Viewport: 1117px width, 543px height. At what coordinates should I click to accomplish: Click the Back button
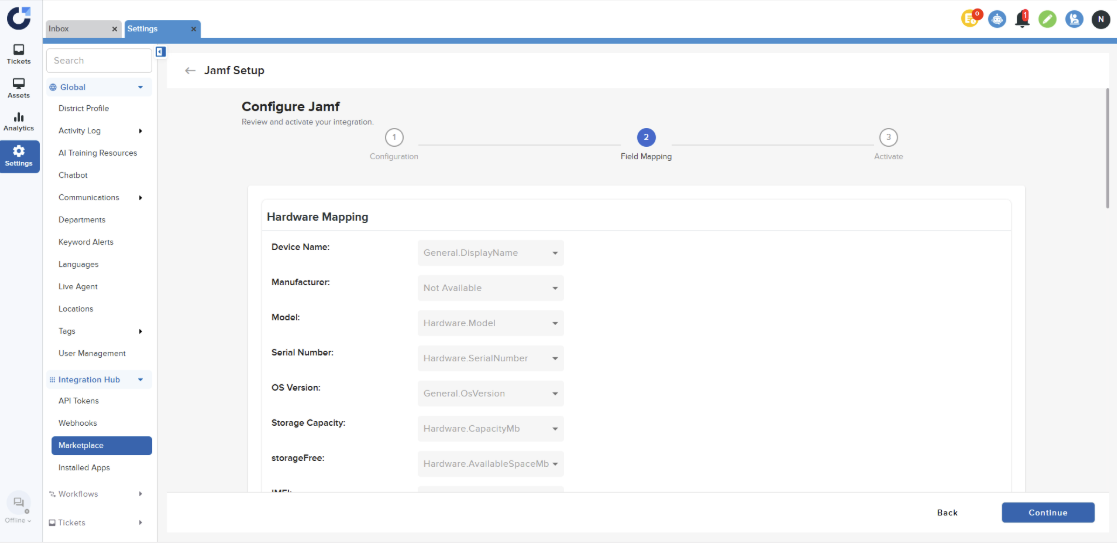pyautogui.click(x=947, y=512)
